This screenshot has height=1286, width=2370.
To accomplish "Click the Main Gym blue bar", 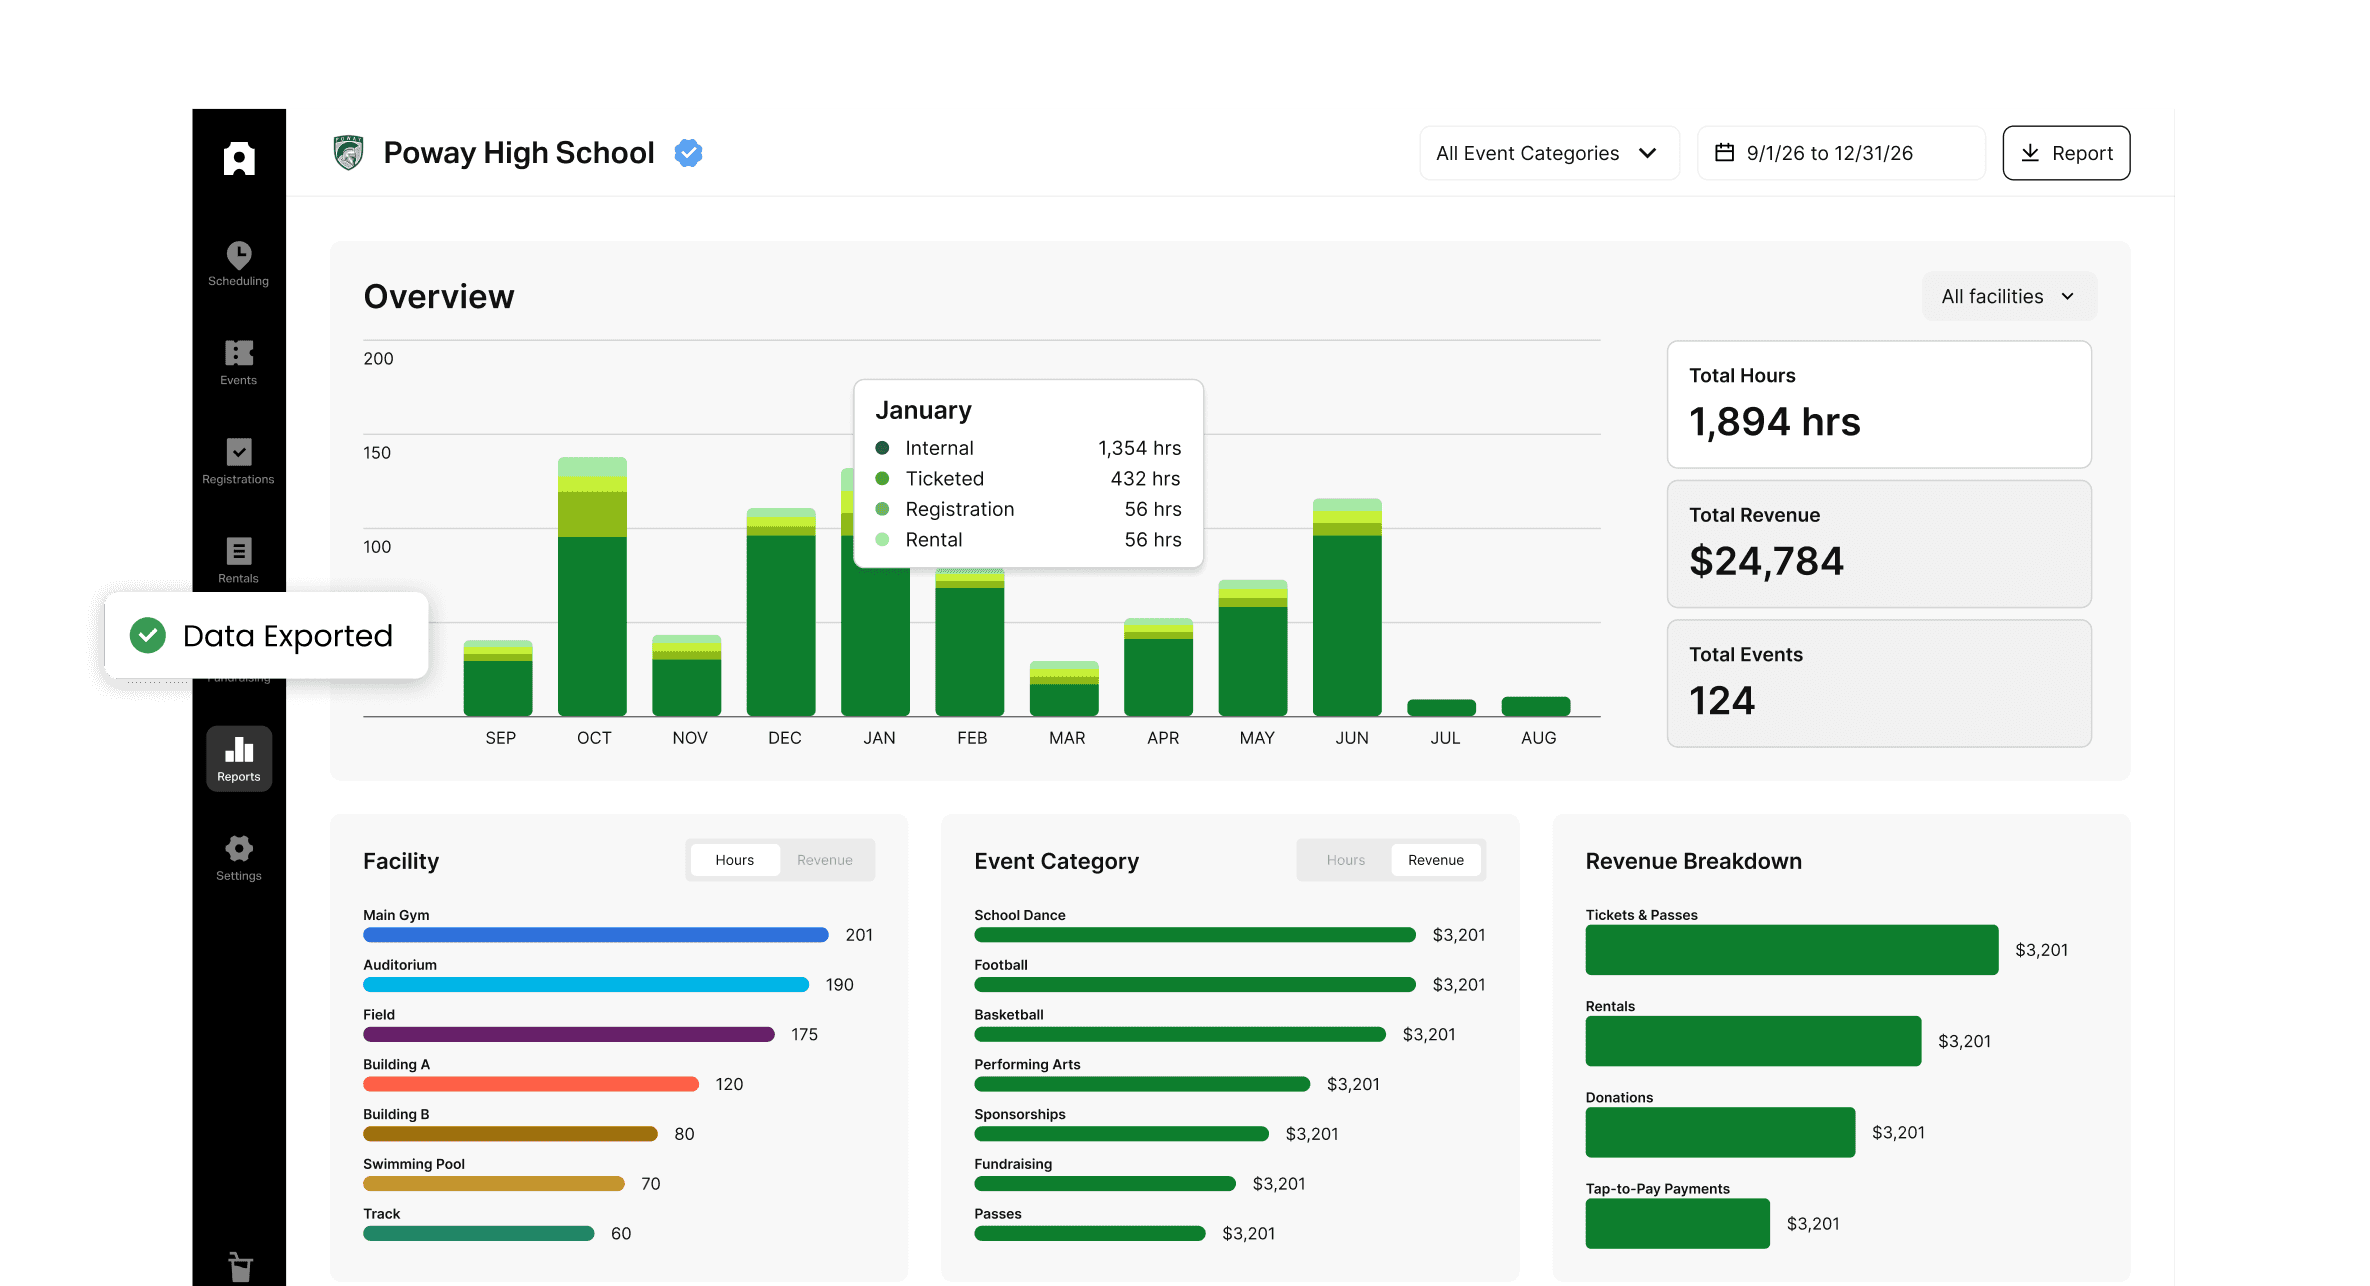I will [x=595, y=935].
